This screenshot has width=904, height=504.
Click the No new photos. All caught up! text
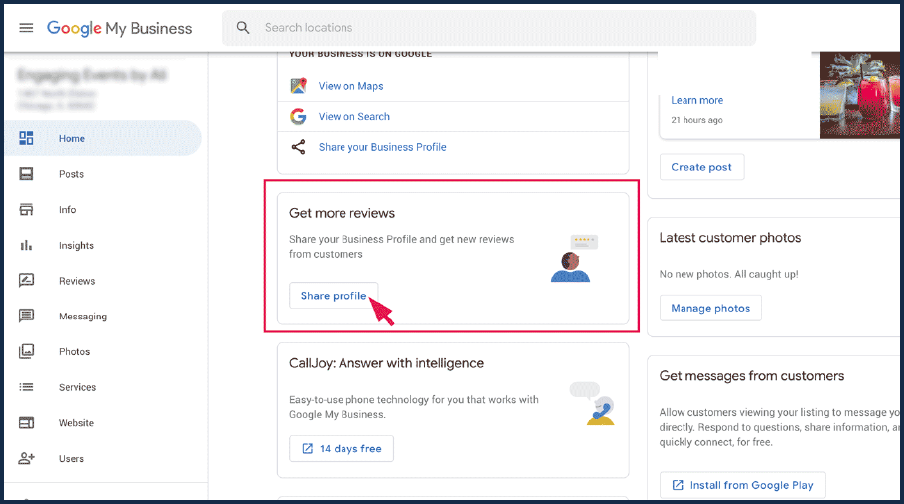[729, 274]
